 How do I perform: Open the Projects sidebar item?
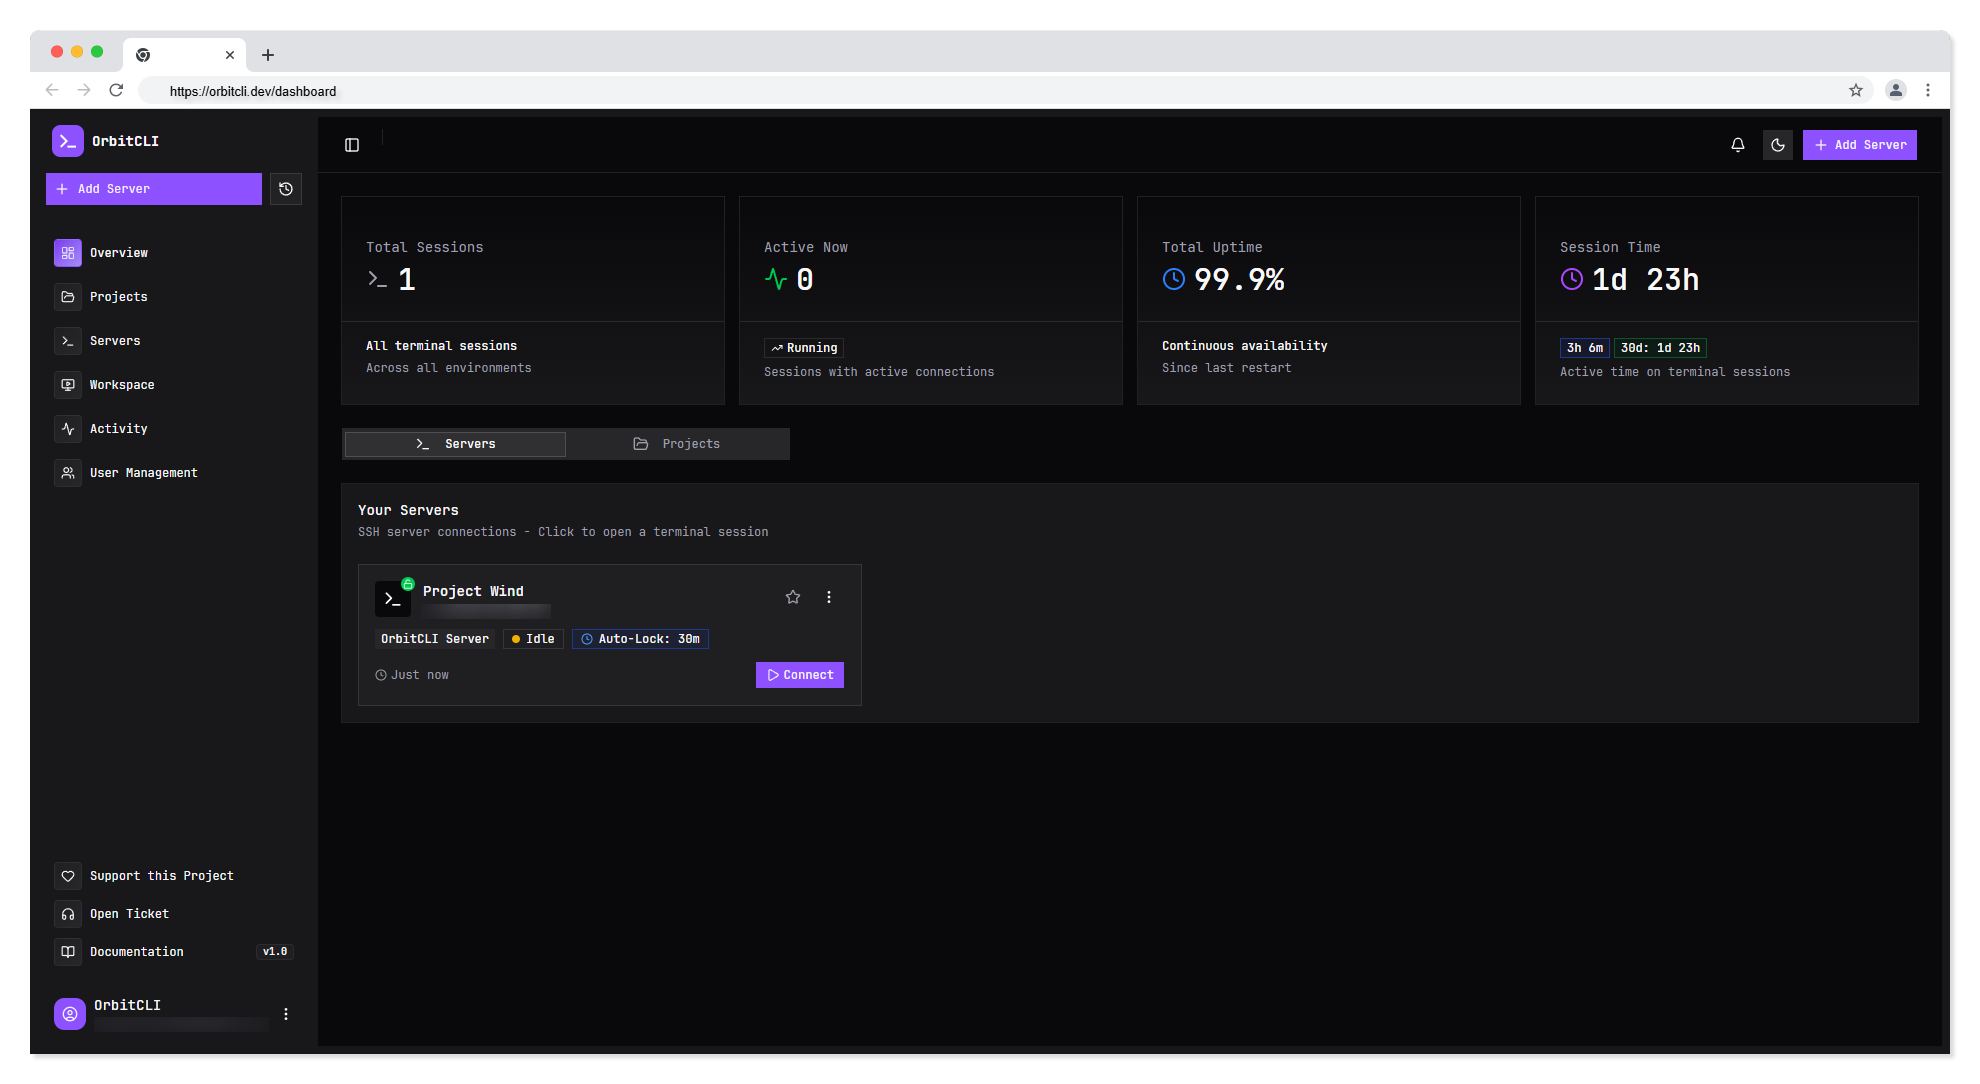[117, 296]
